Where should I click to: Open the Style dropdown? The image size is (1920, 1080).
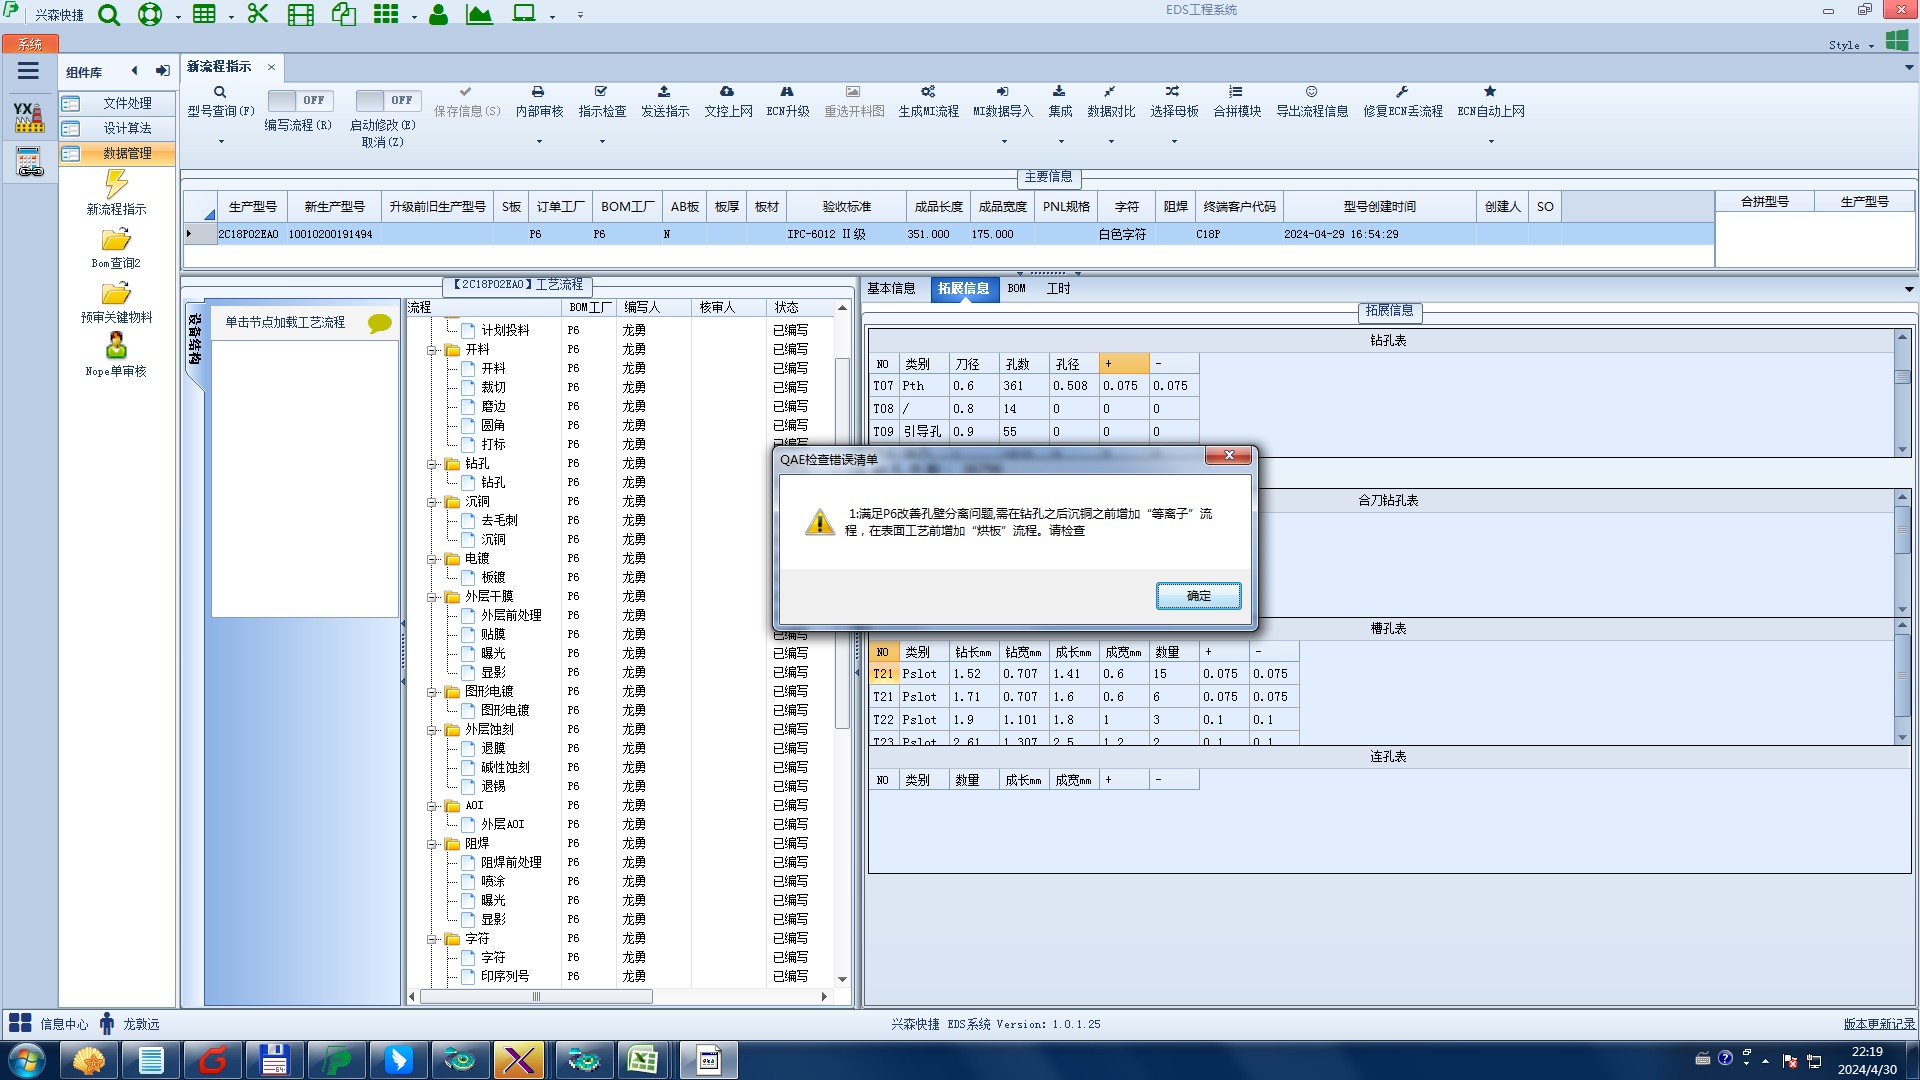point(1851,45)
